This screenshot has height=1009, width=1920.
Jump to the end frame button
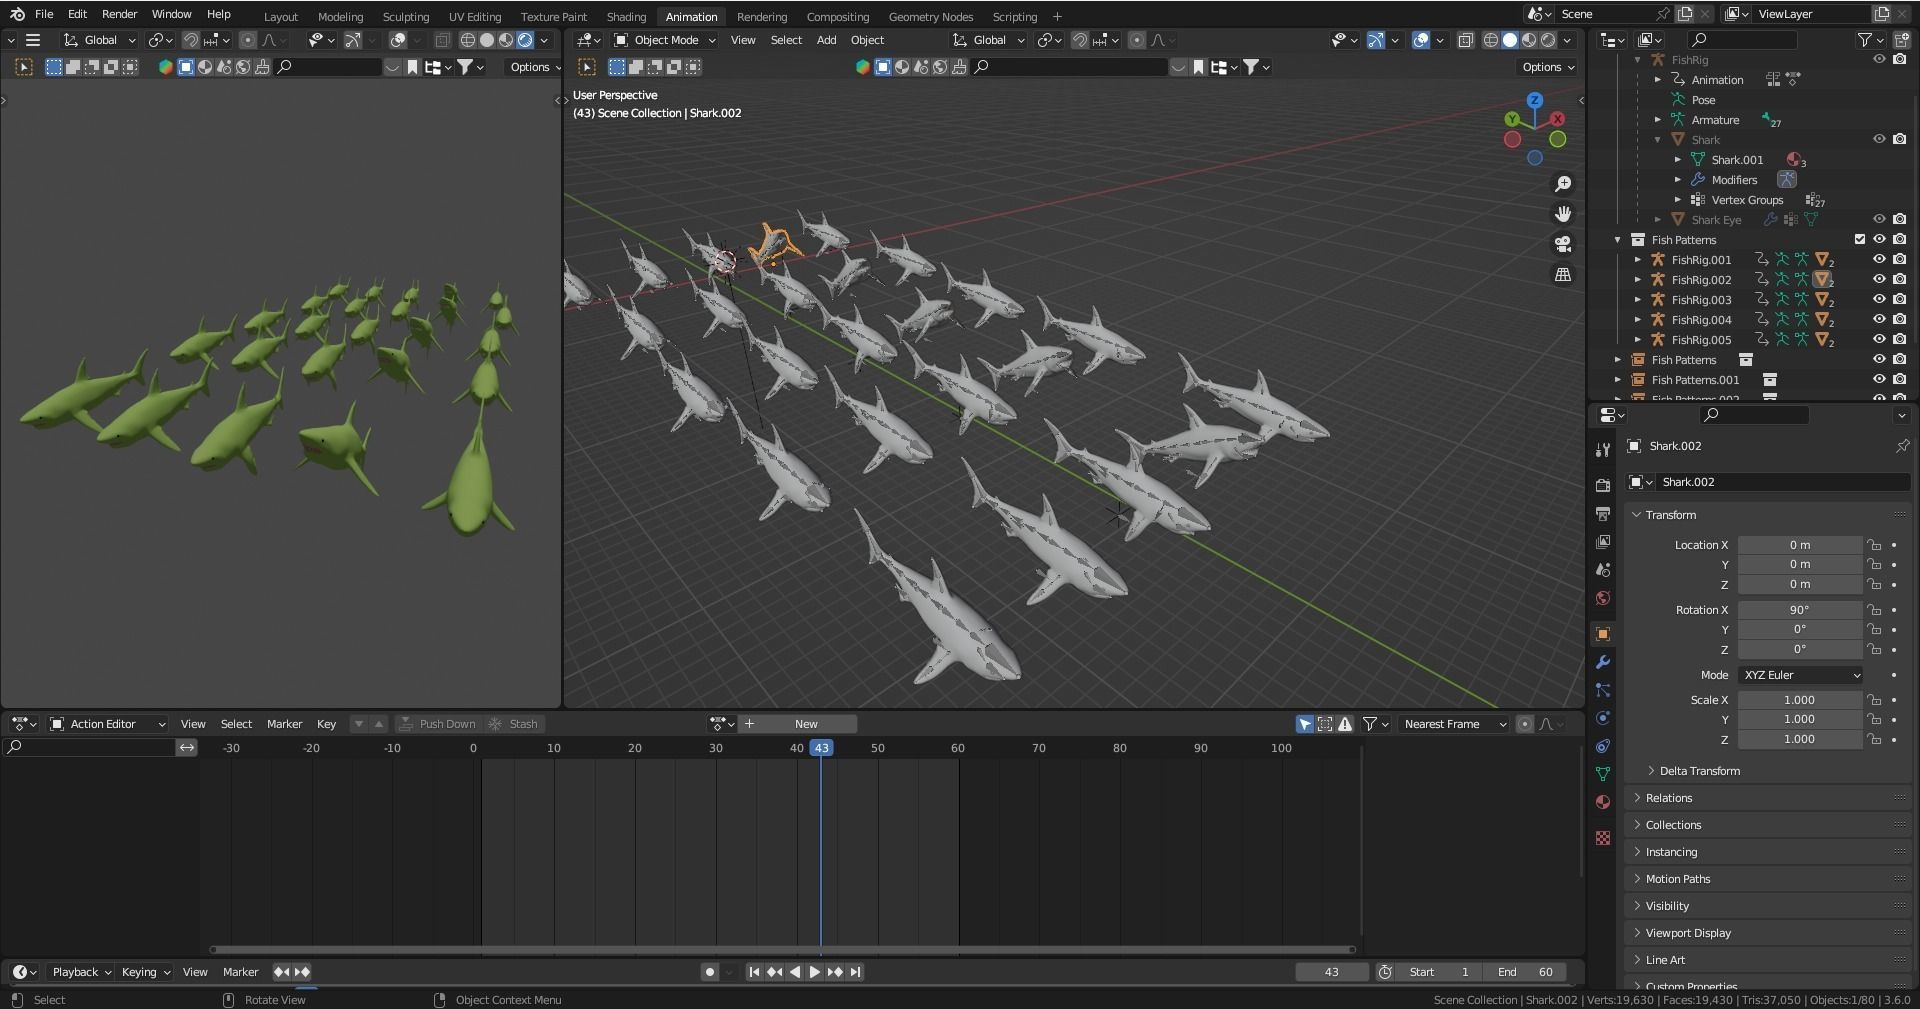(855, 972)
